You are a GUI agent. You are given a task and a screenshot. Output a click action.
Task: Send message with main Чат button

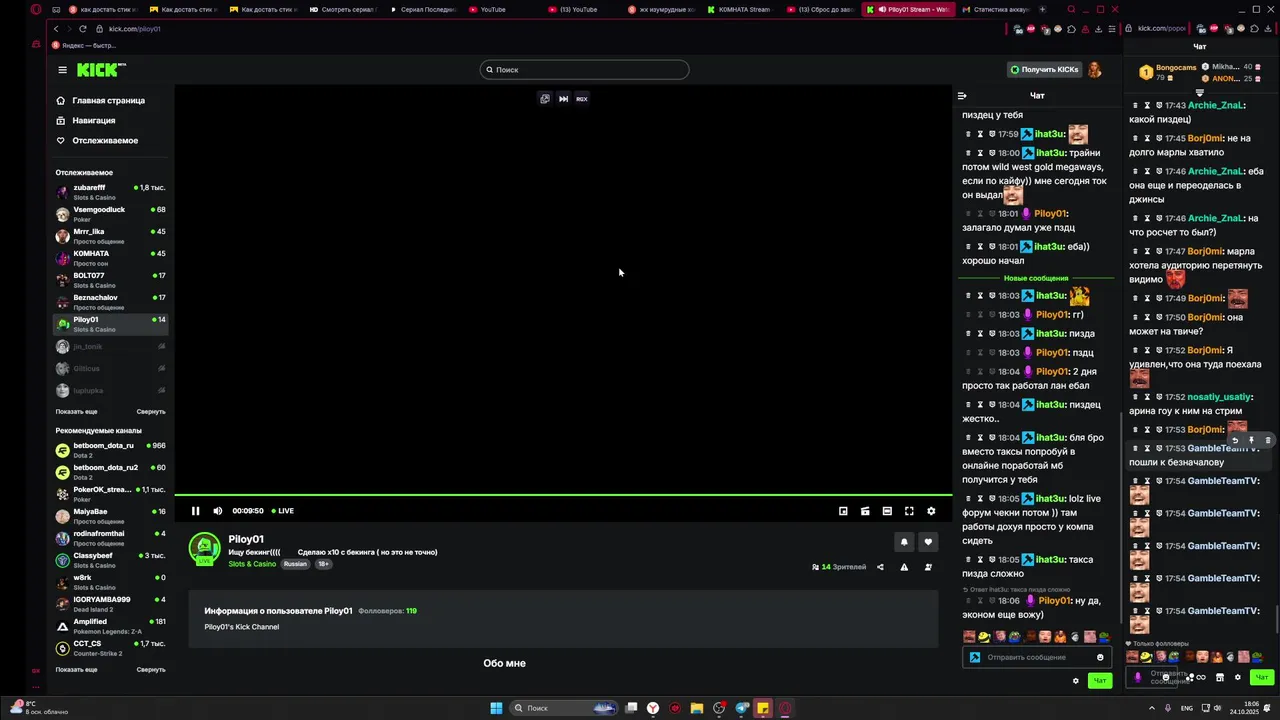[x=1100, y=681]
